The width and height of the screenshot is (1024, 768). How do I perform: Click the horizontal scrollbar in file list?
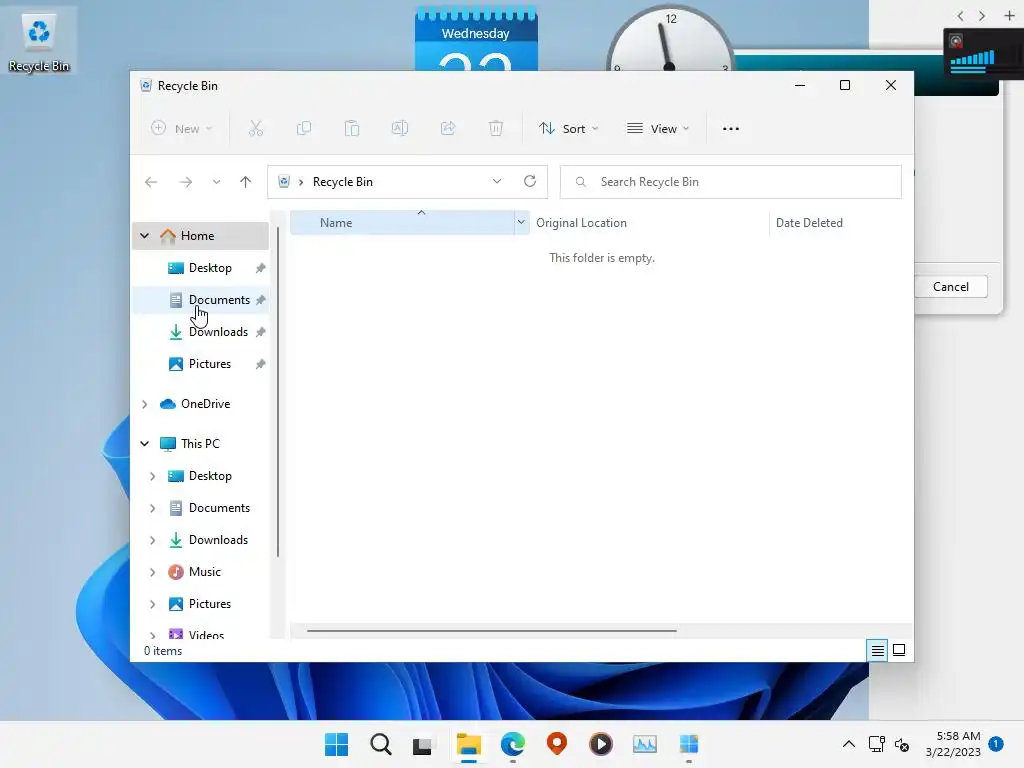(491, 631)
